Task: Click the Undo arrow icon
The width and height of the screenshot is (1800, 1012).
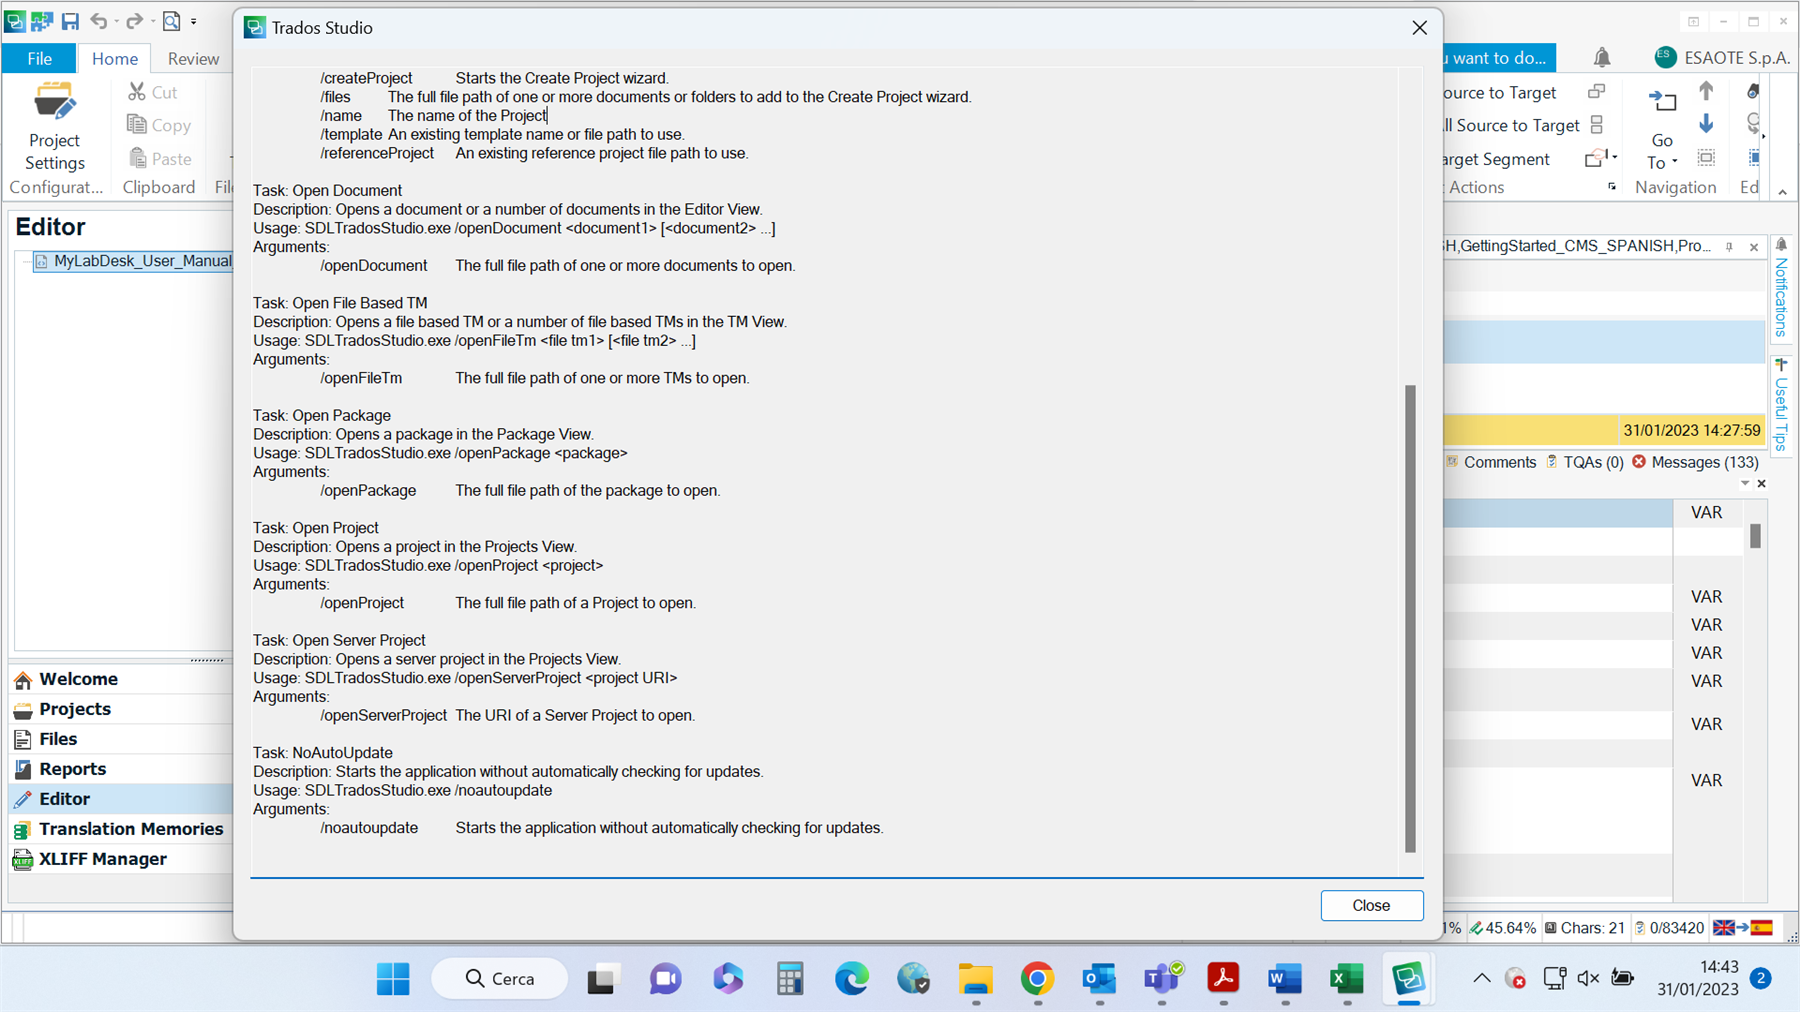Action: coord(98,21)
